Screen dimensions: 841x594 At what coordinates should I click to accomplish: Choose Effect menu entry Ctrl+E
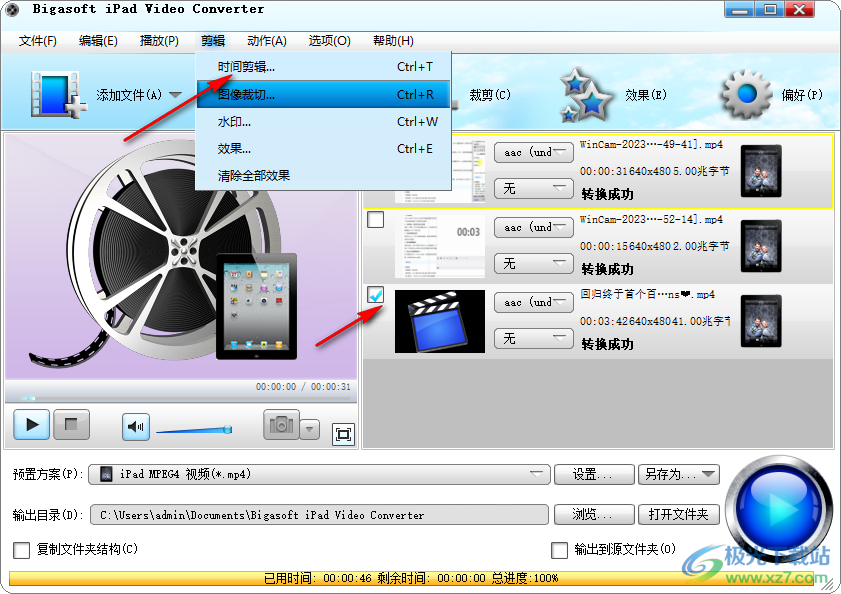323,149
